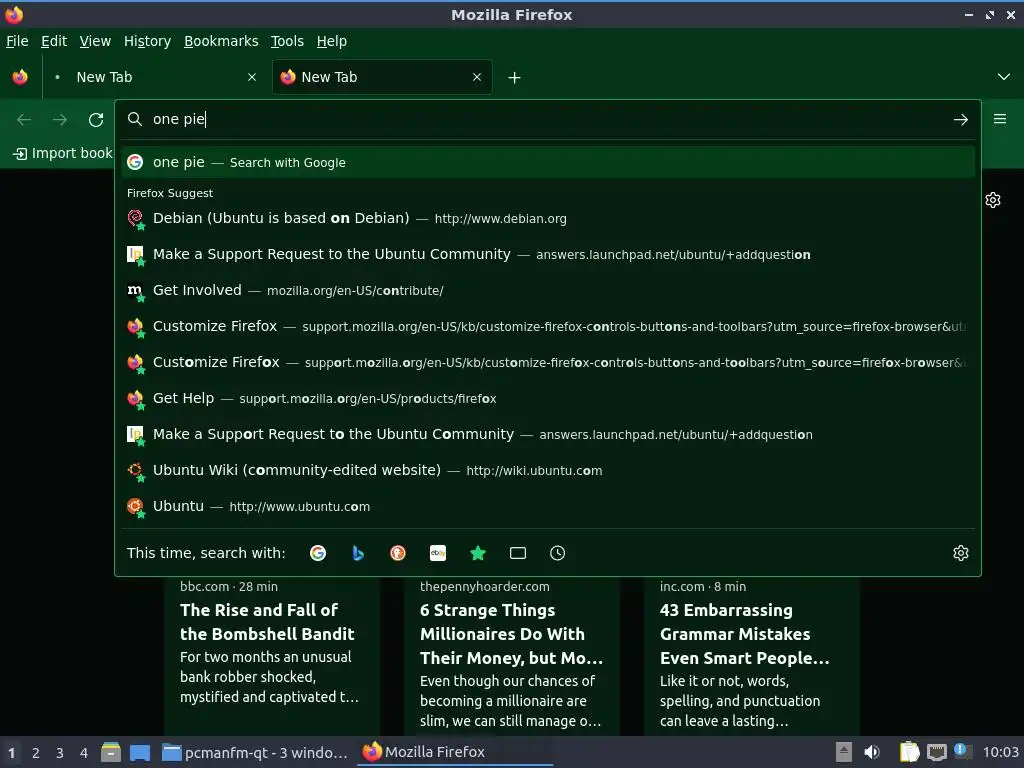Click the show desktop icon in taskbar
This screenshot has width=1024, height=768.
[140, 753]
